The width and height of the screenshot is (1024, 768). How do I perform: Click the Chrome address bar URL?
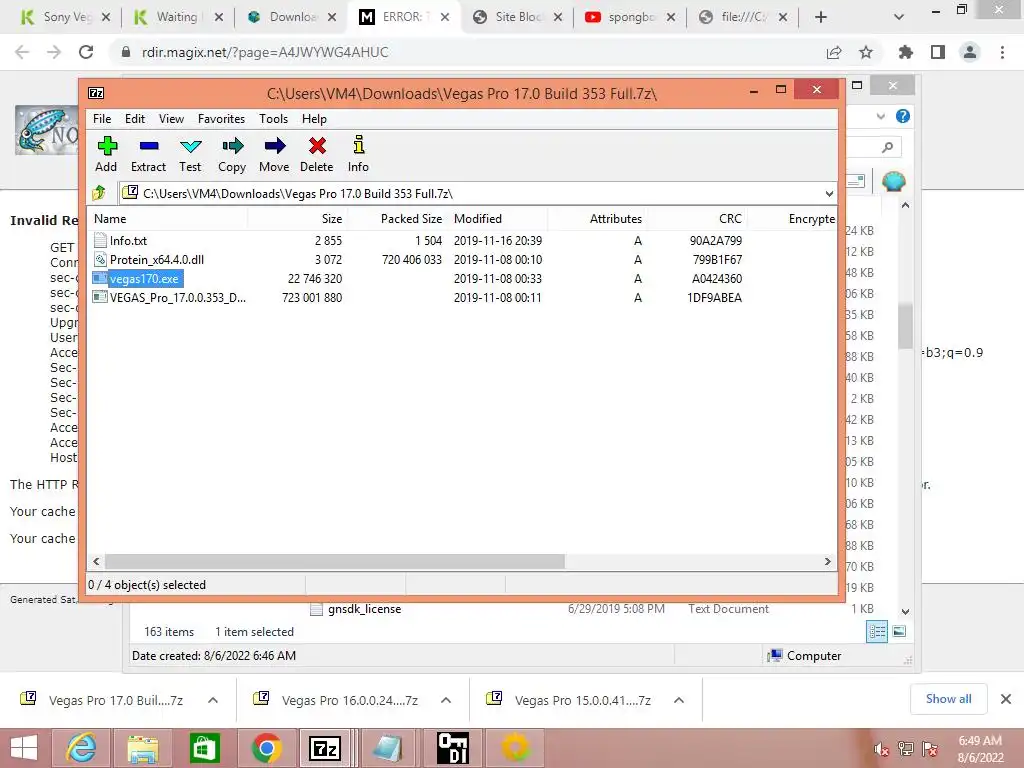click(x=265, y=52)
